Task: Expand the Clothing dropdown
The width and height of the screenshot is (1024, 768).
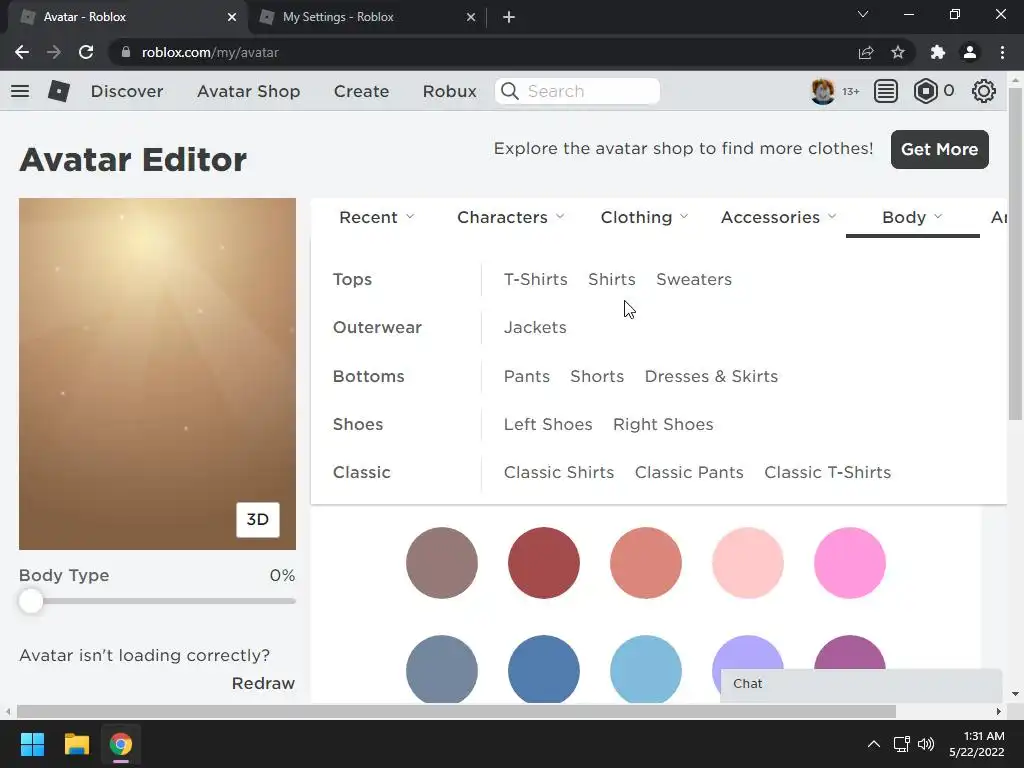Action: (x=644, y=217)
